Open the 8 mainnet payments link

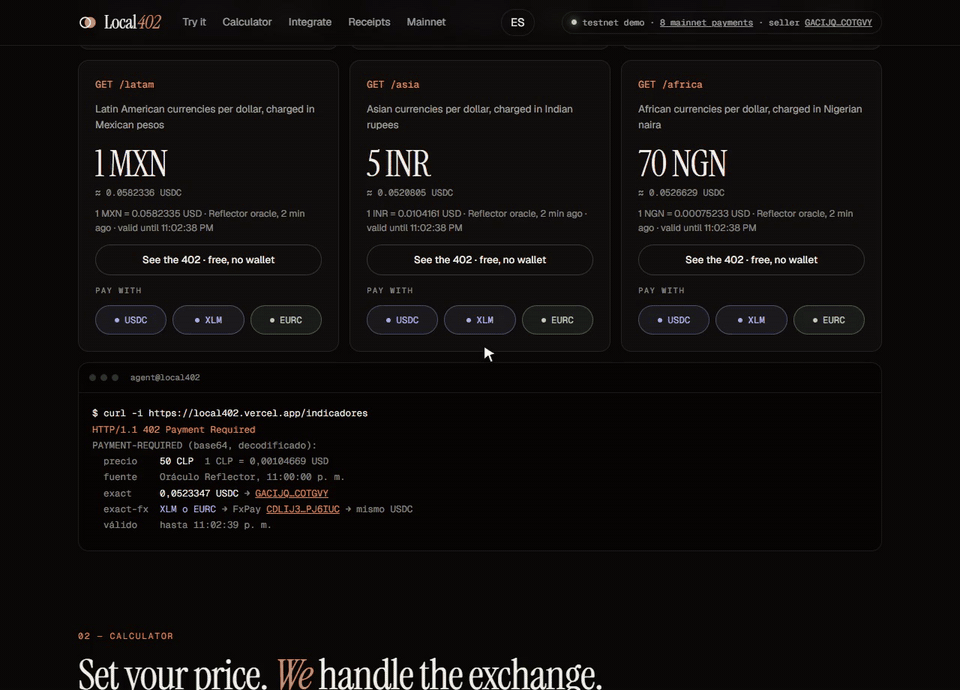pos(706,23)
